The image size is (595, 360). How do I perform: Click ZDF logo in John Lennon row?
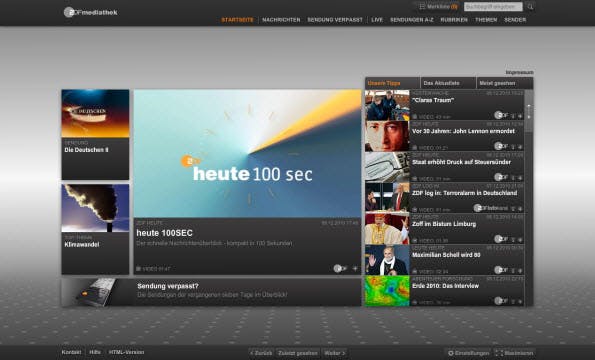[501, 146]
